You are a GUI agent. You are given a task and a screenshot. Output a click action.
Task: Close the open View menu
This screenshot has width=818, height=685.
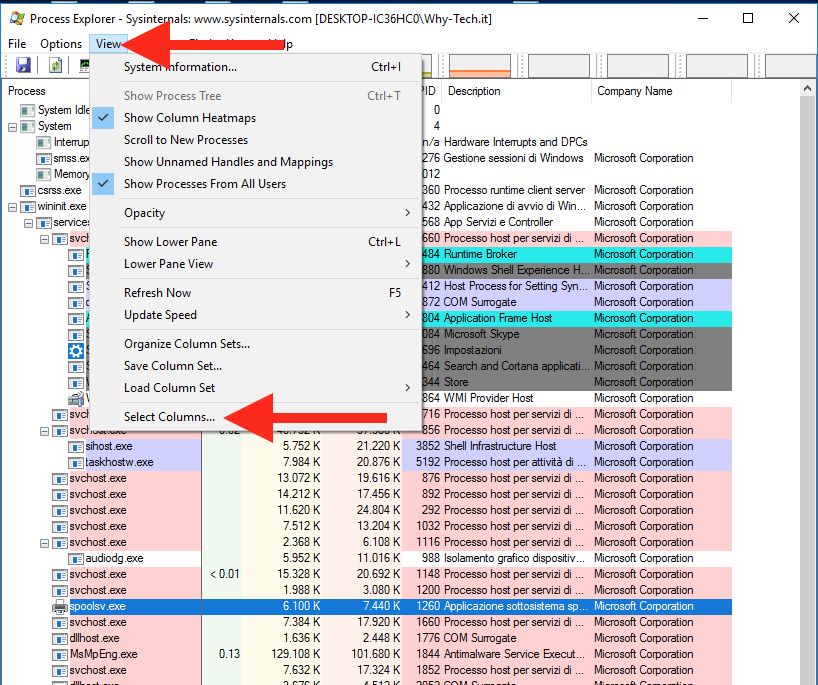[108, 44]
